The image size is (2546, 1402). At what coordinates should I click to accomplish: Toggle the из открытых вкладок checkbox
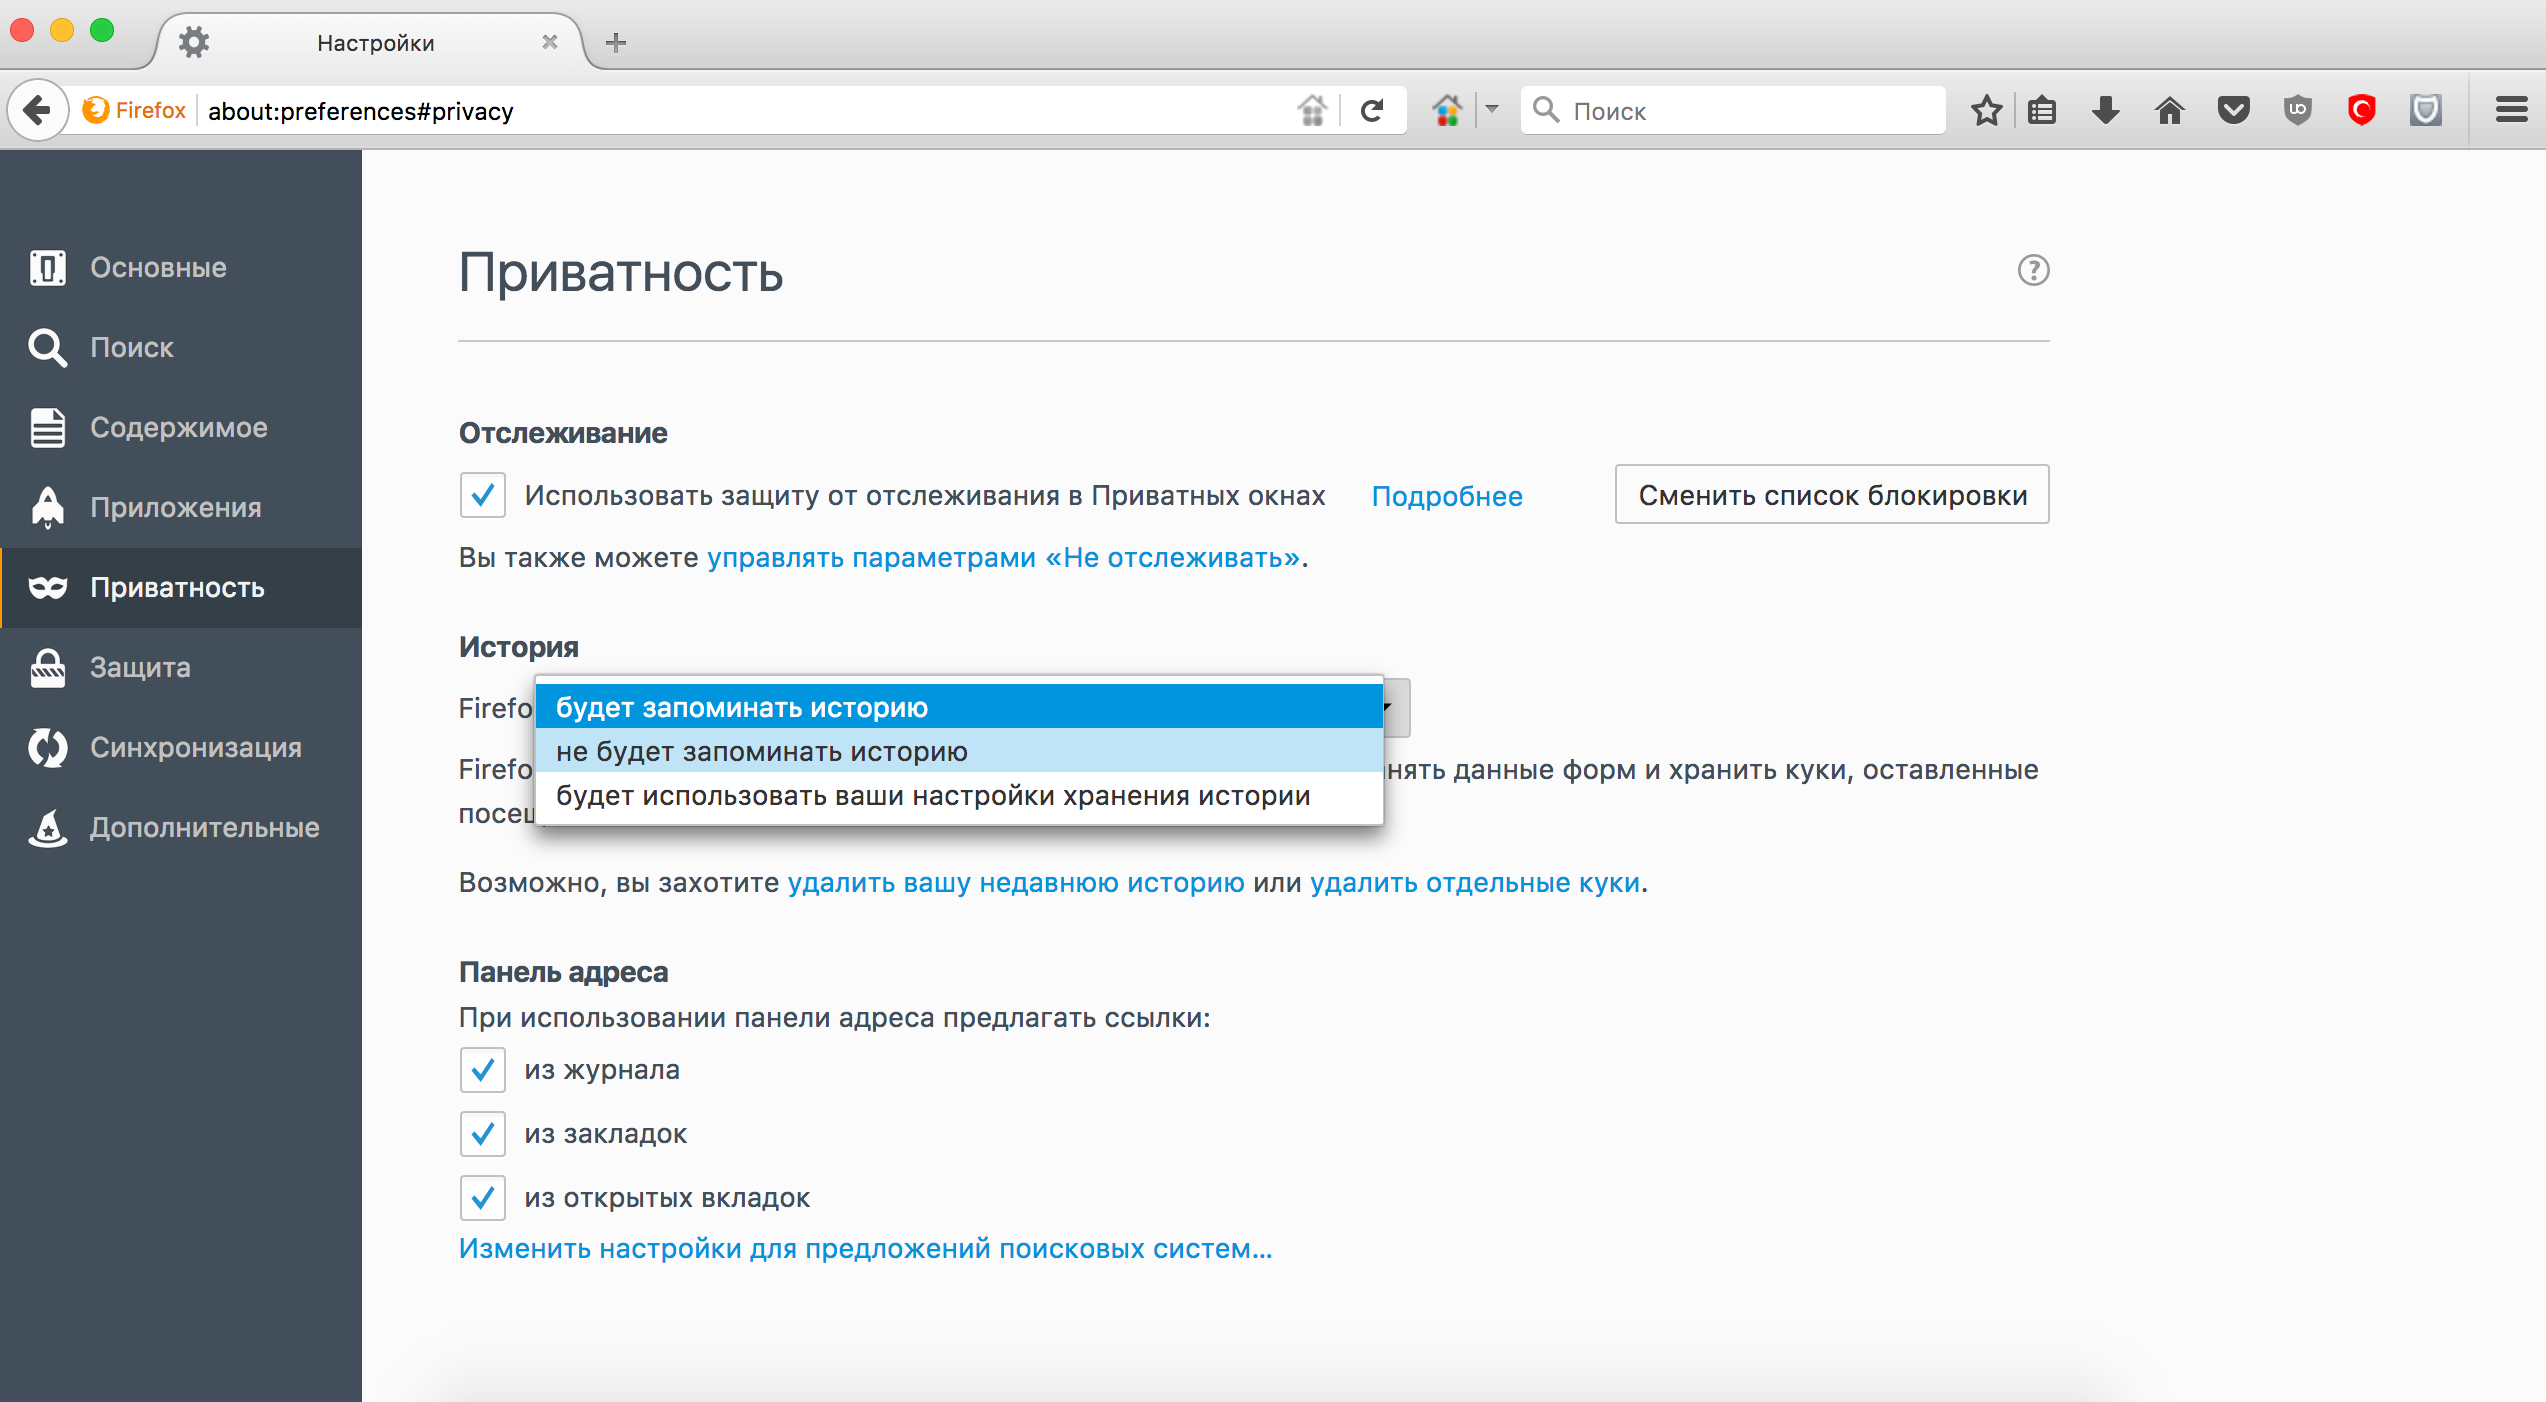click(x=483, y=1198)
